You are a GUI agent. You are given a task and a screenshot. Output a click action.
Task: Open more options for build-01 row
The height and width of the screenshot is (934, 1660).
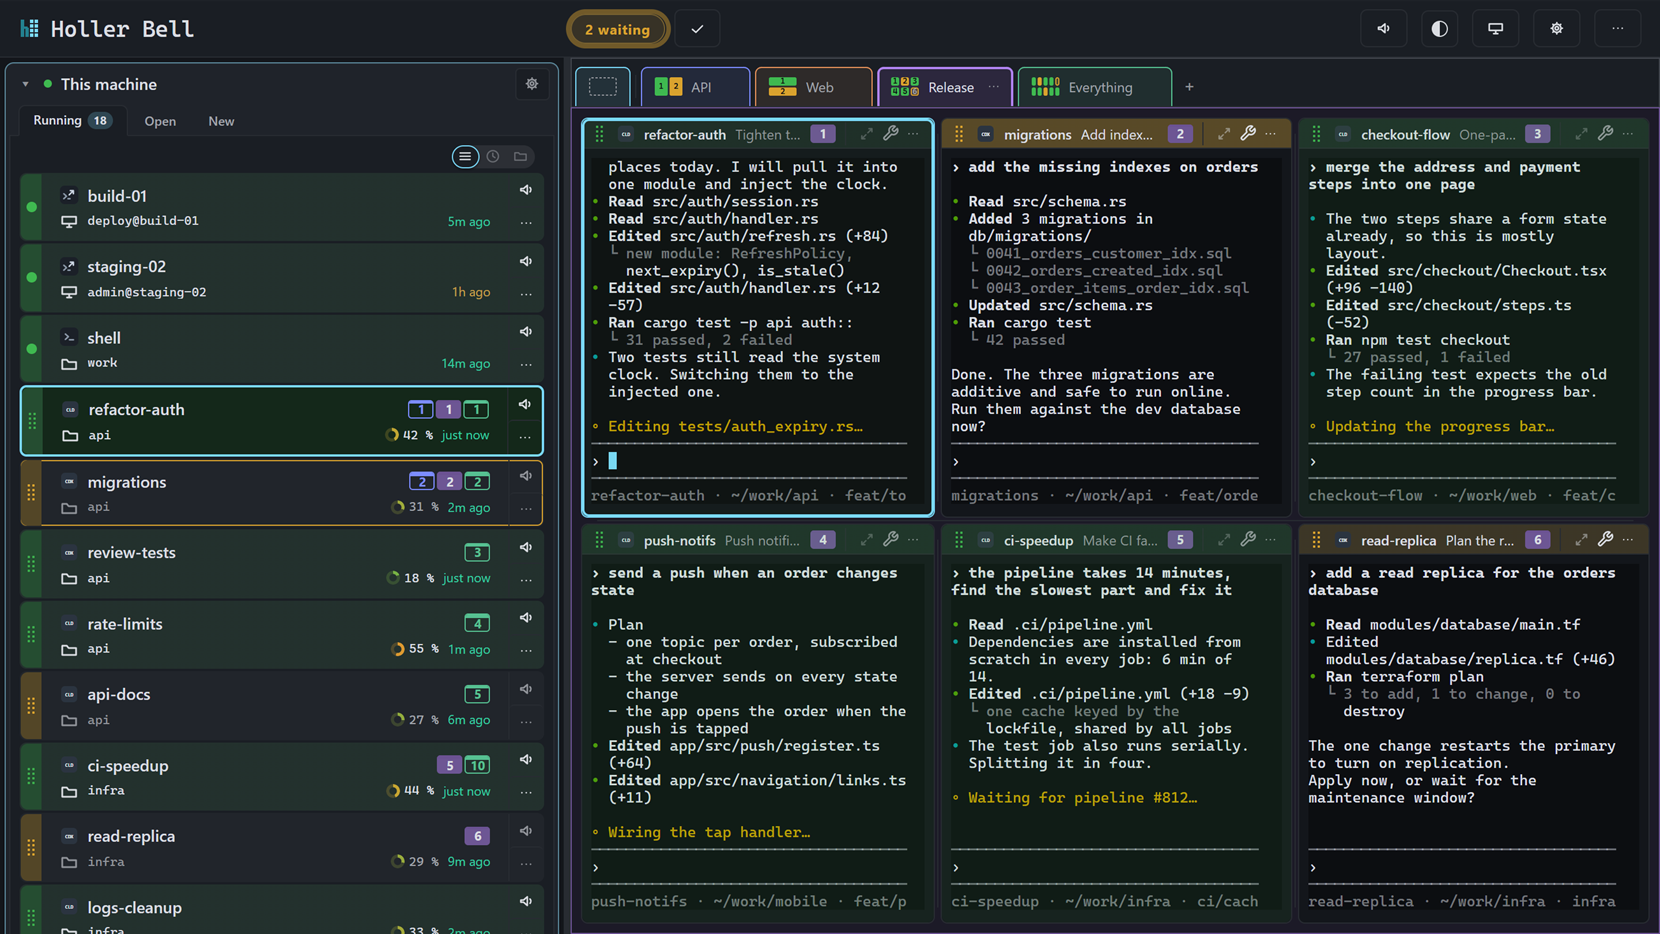click(526, 222)
